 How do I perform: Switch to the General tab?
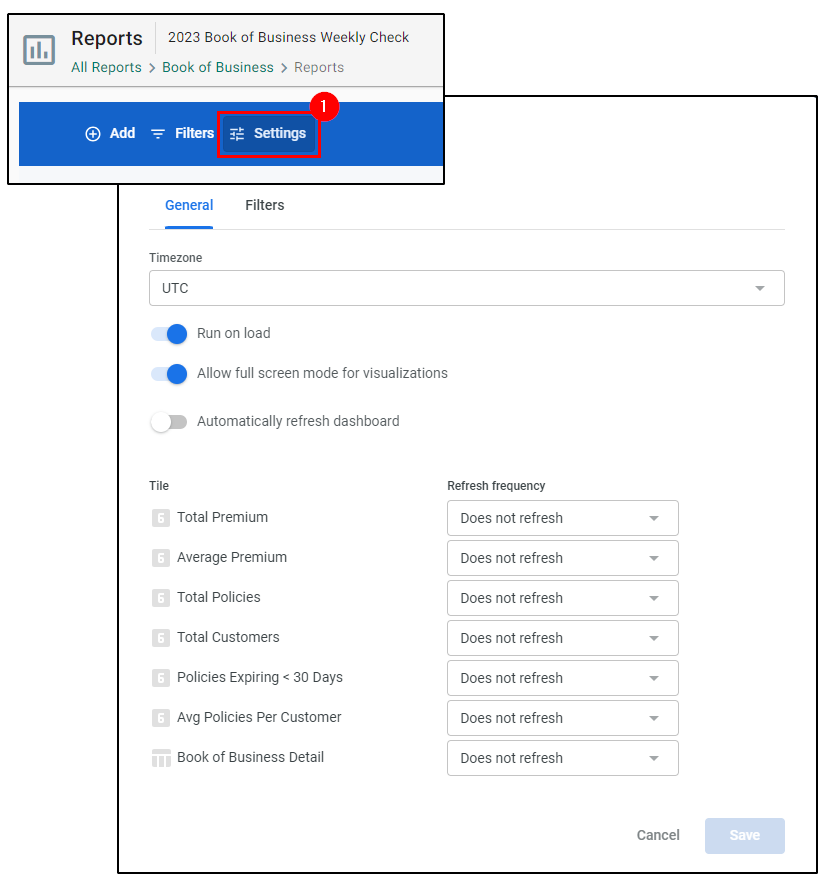(189, 205)
